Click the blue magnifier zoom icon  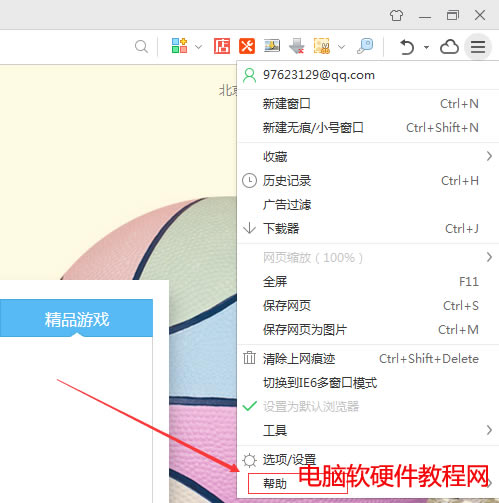coord(365,46)
